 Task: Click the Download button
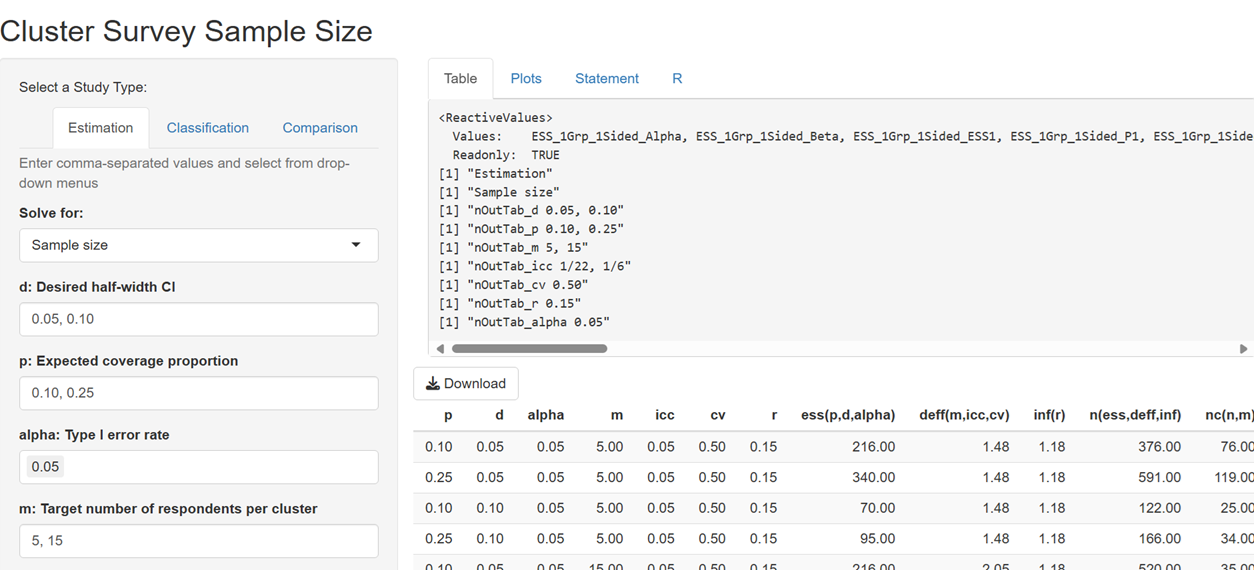466,383
